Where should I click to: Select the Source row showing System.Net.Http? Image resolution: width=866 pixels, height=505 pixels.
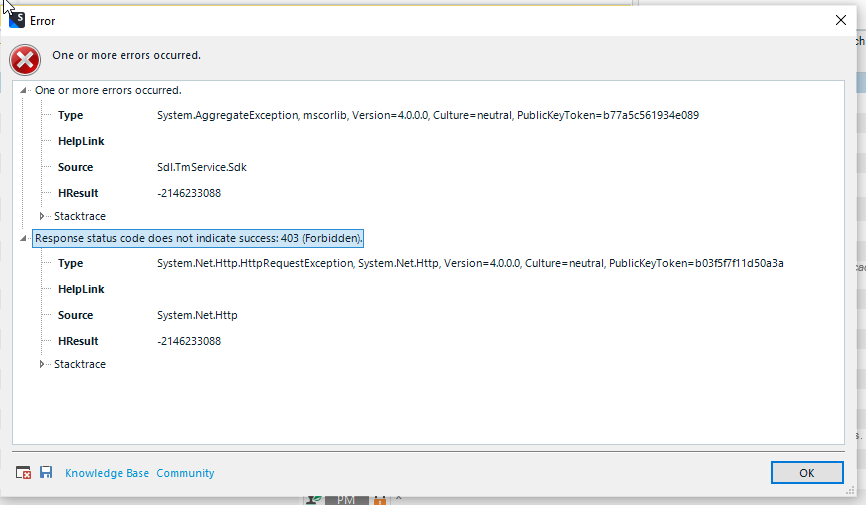coord(197,315)
